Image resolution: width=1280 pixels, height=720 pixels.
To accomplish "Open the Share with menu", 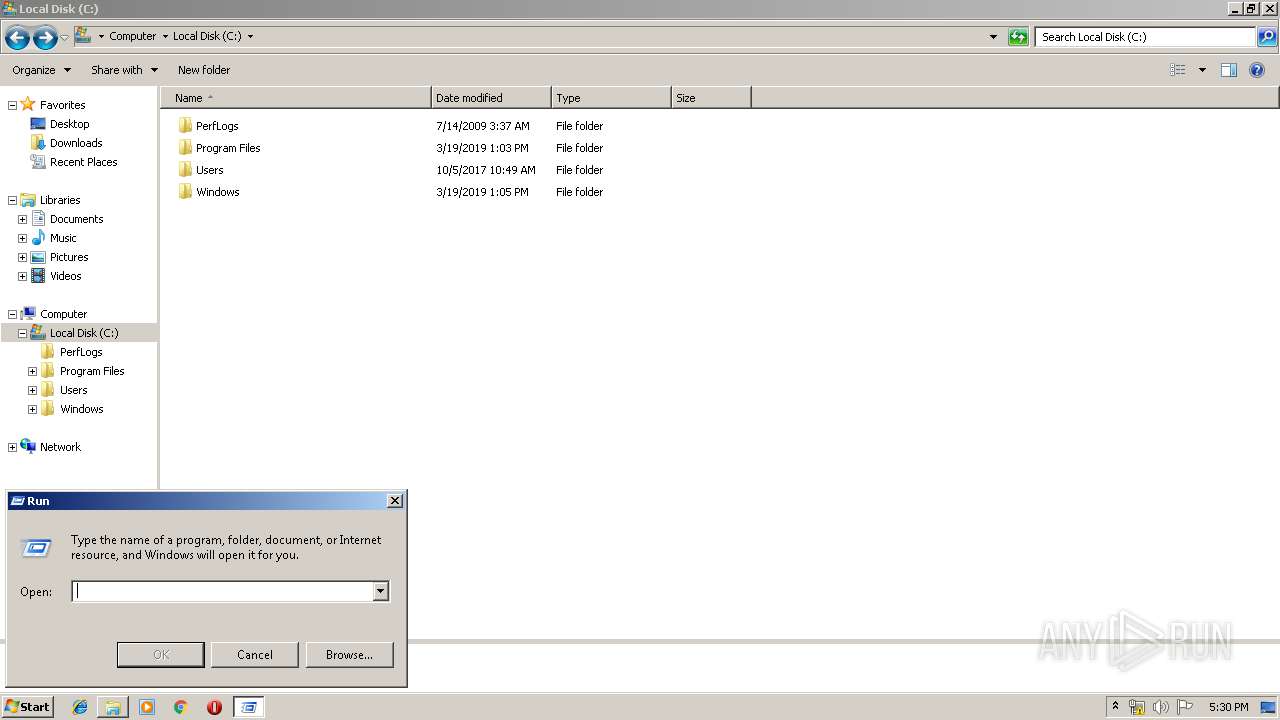I will click(x=124, y=70).
